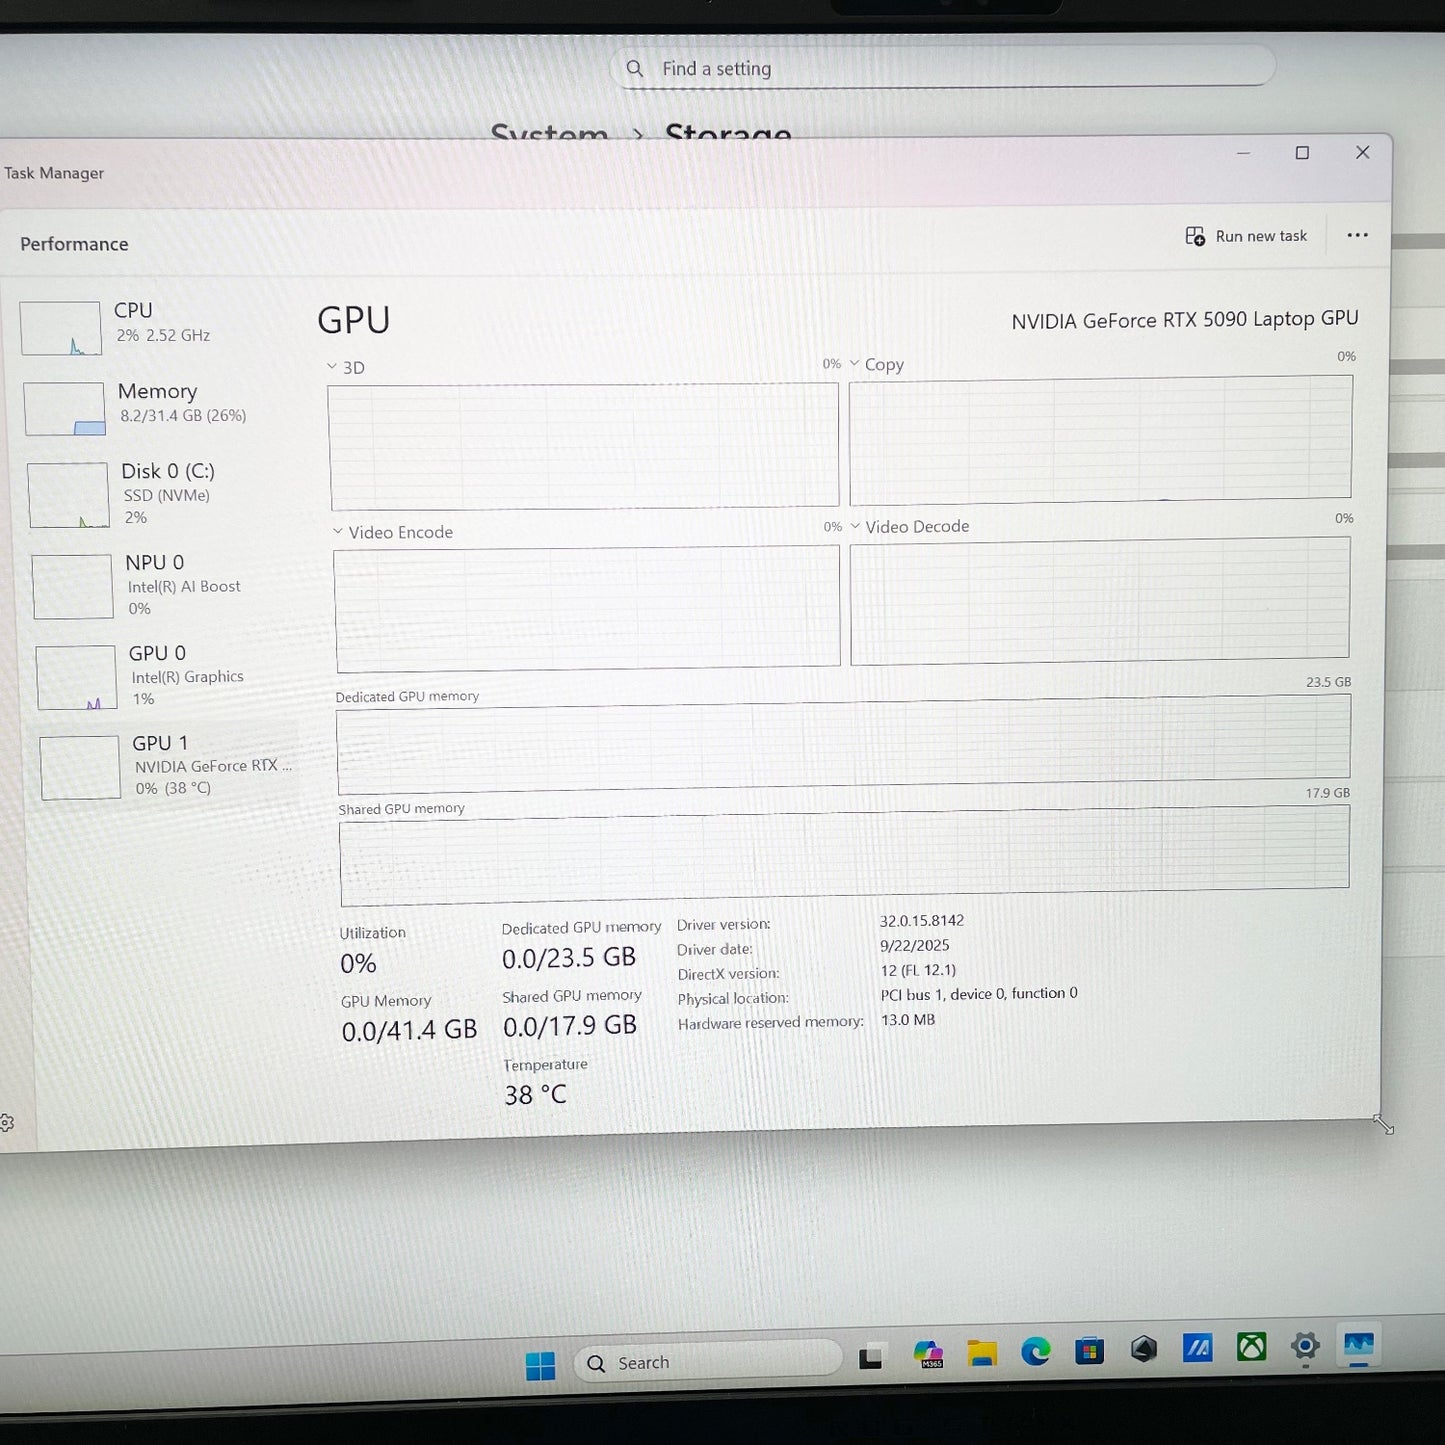
Task: Change the Video Encode graph engine
Action: pos(393,532)
